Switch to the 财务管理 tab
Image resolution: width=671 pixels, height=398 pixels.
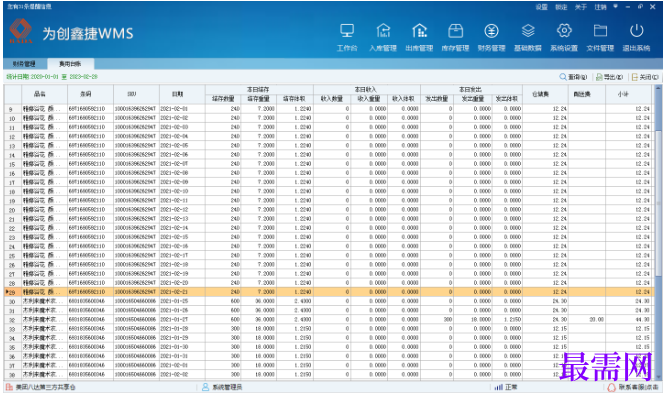coord(24,64)
